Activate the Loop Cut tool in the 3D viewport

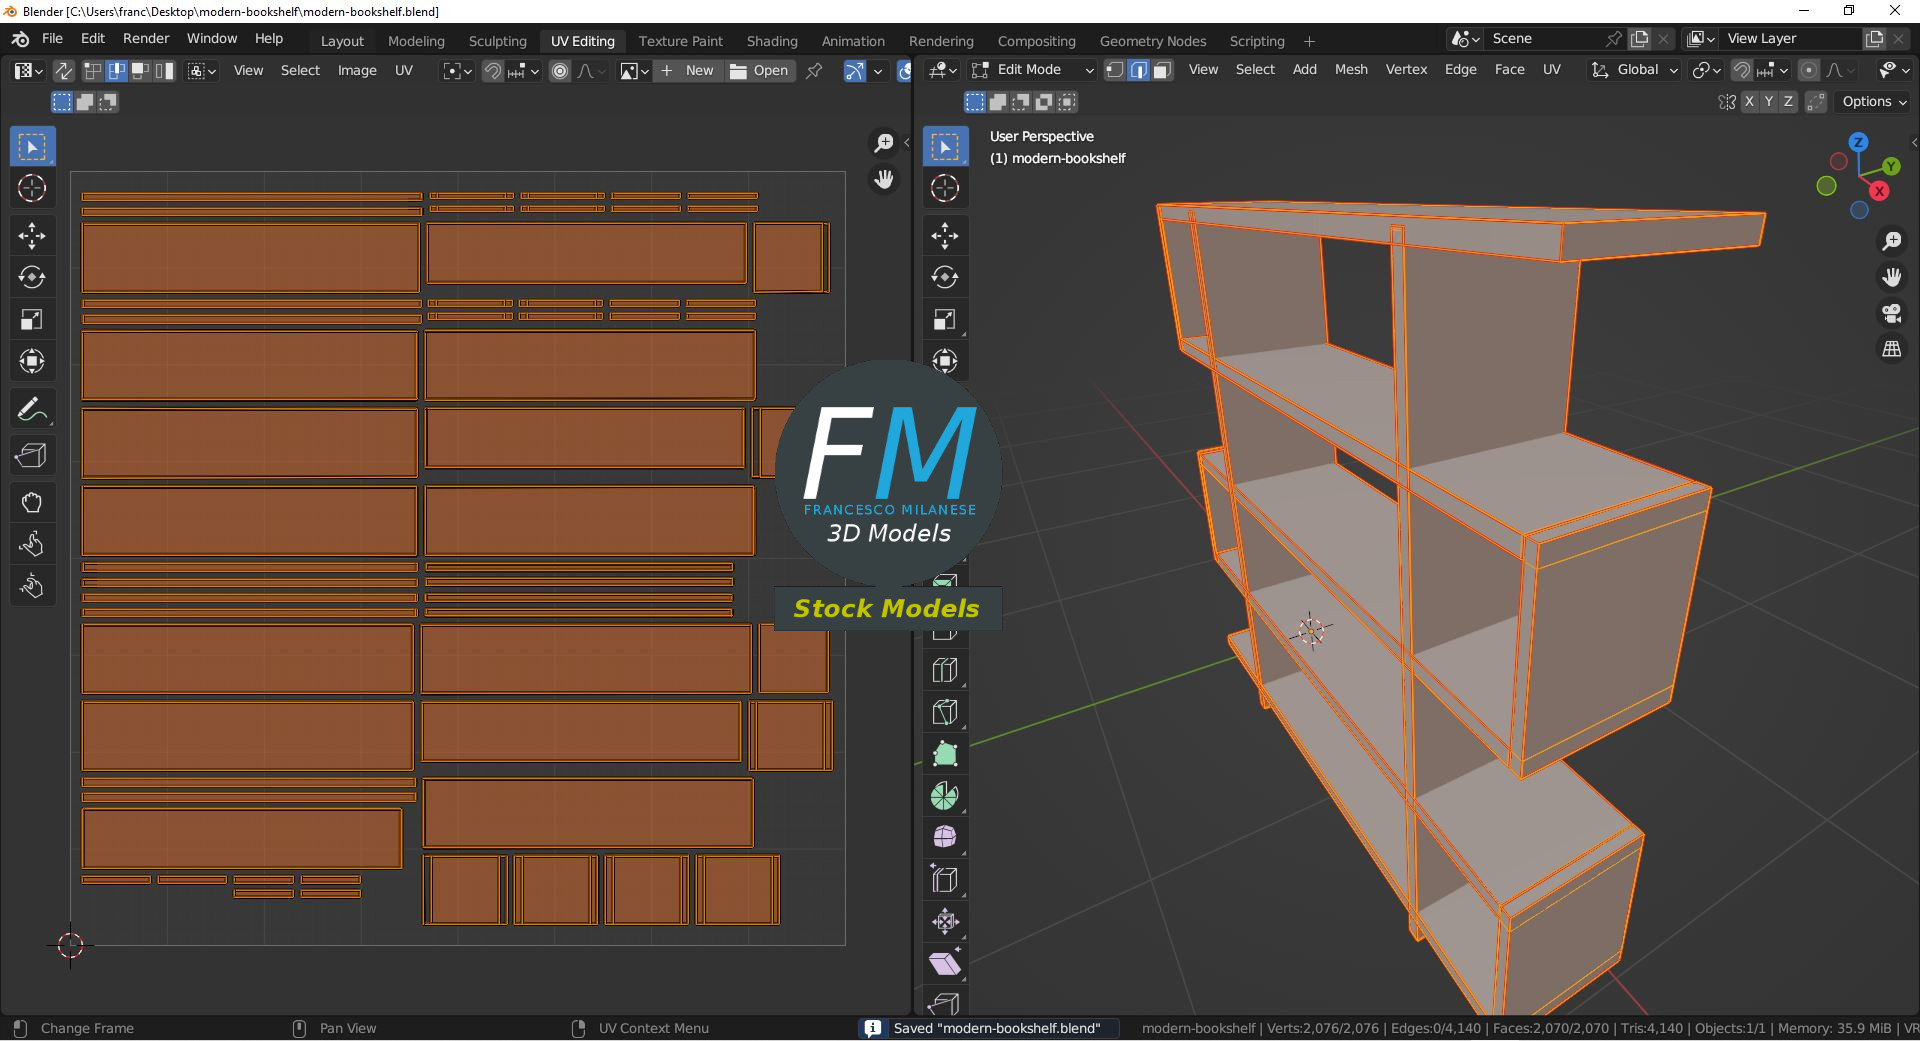point(945,670)
